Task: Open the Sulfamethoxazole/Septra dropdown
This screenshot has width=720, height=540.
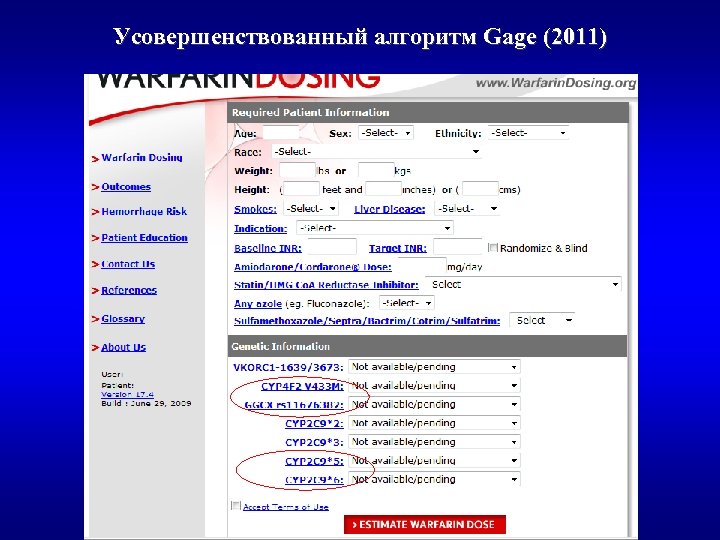Action: tap(542, 321)
